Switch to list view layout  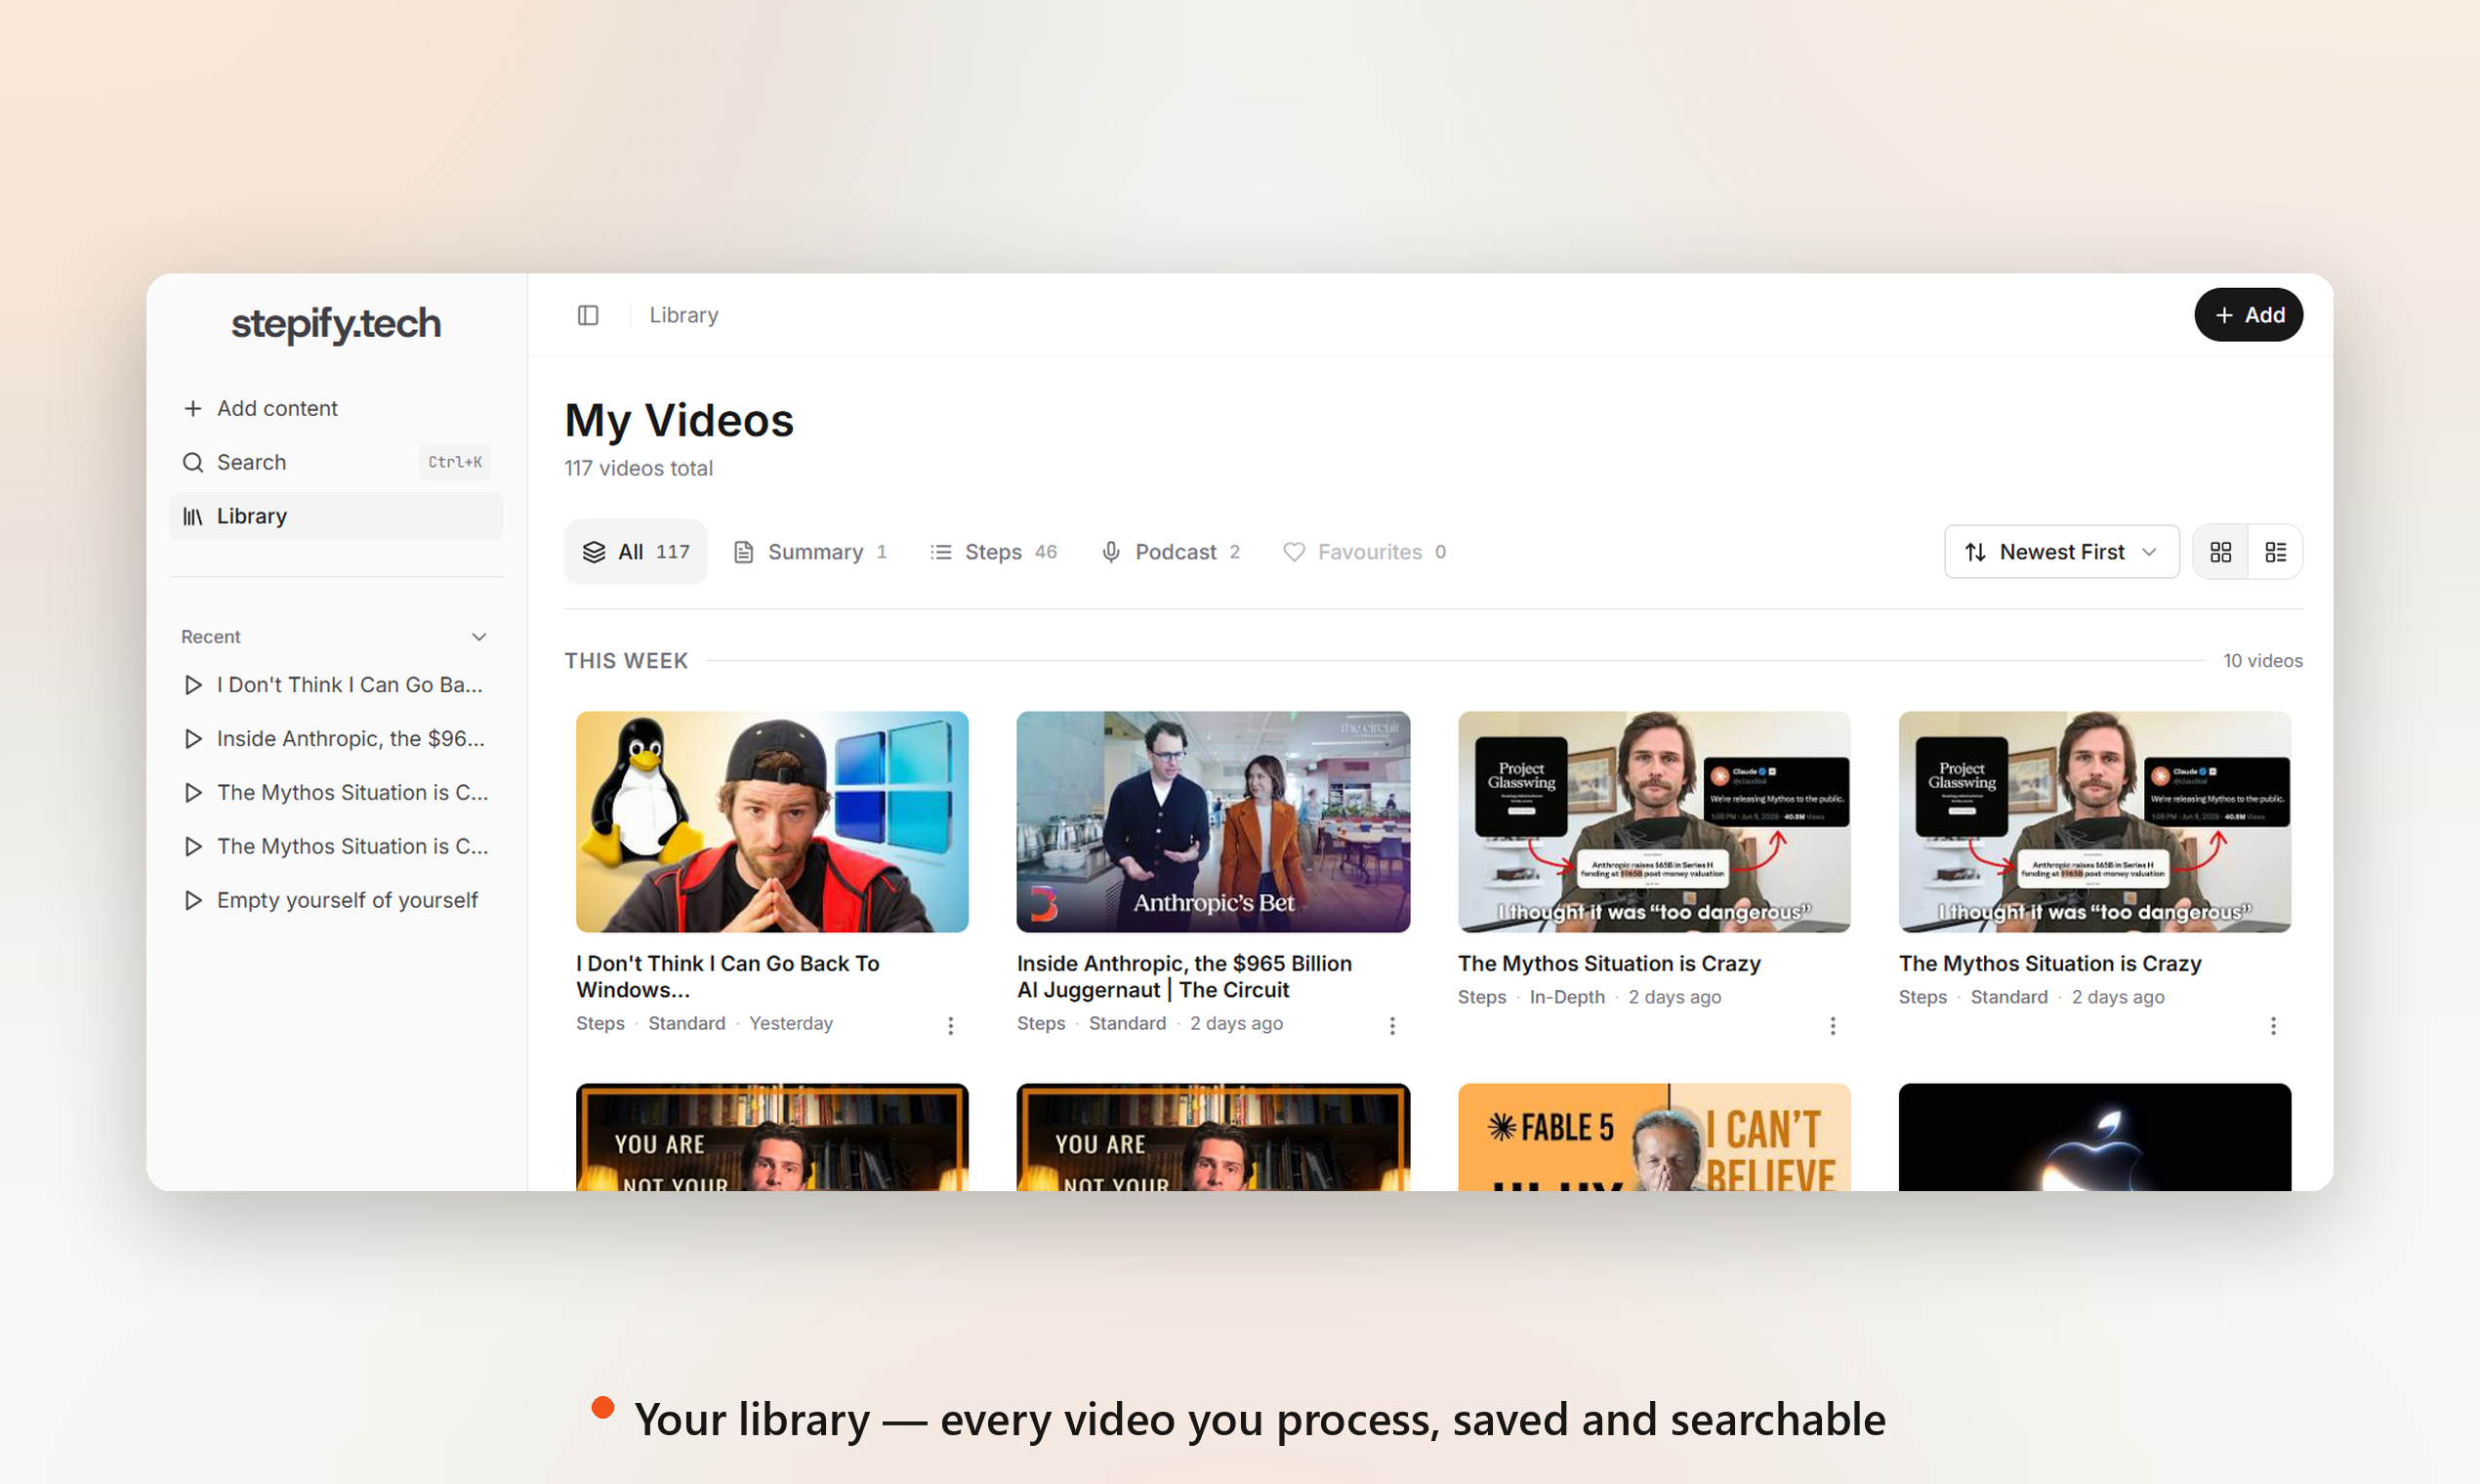[2275, 552]
